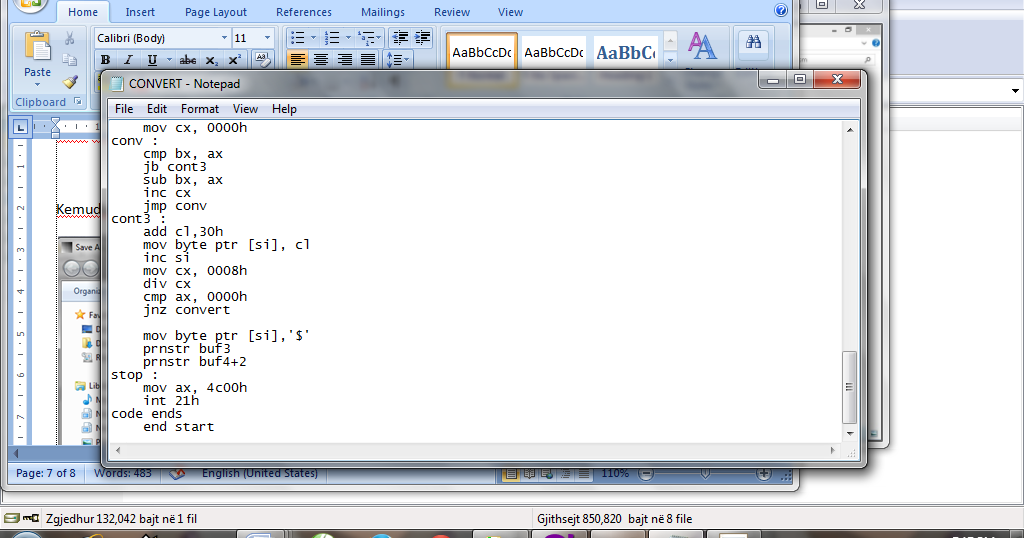This screenshot has height=538, width=1024.
Task: Open the Format menu in Notepad
Action: (200, 109)
